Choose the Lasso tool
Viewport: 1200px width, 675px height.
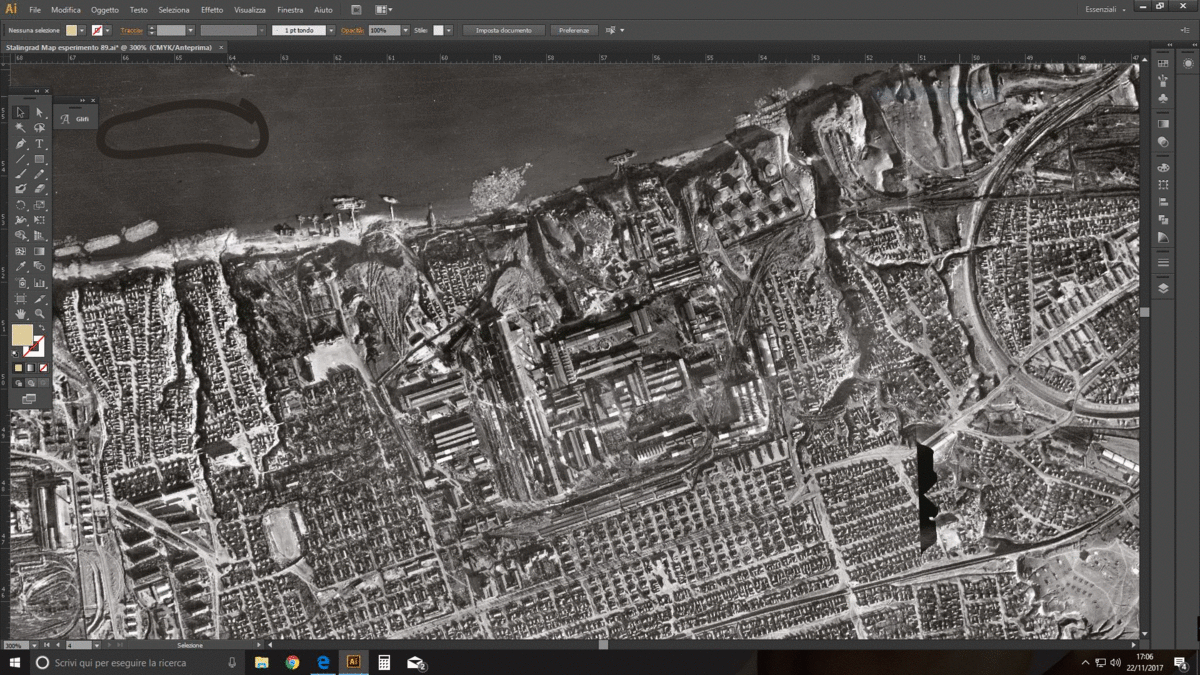[40, 128]
